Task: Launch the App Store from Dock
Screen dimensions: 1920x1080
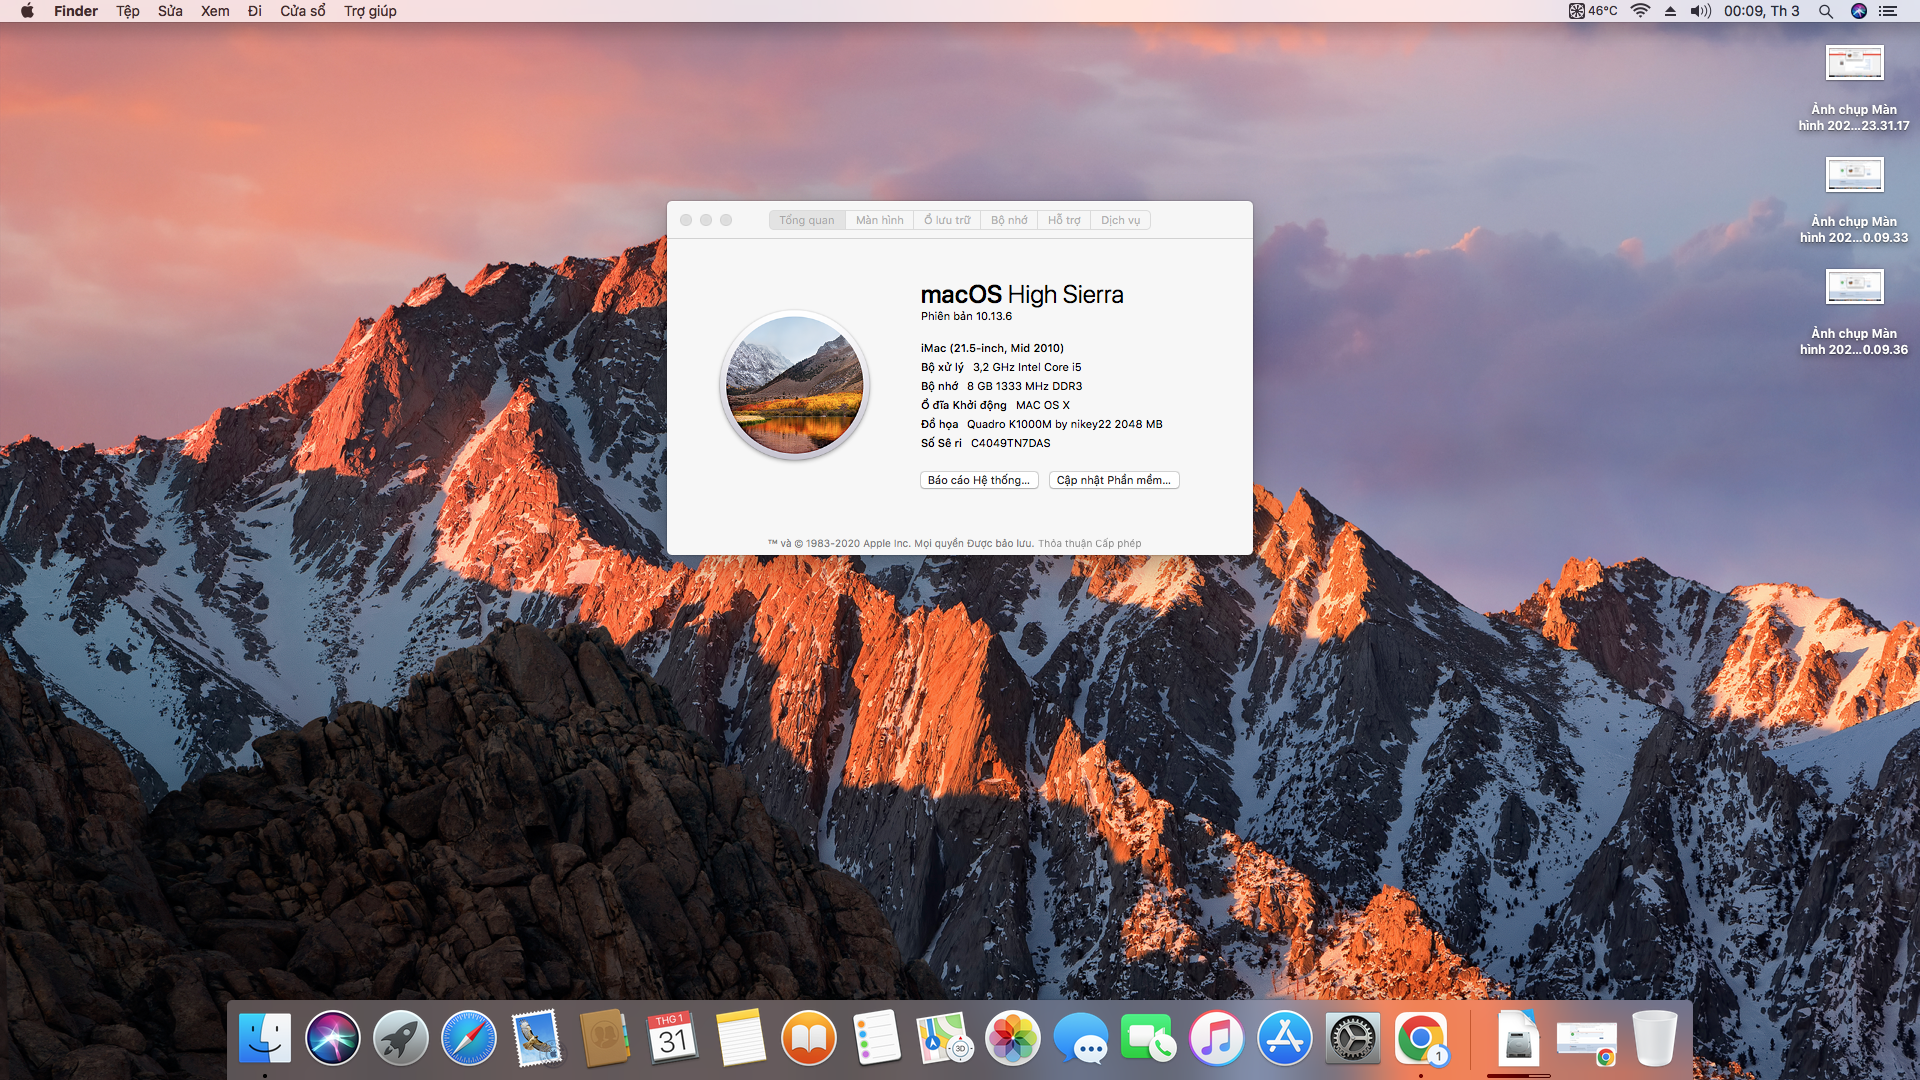Action: (1284, 1038)
